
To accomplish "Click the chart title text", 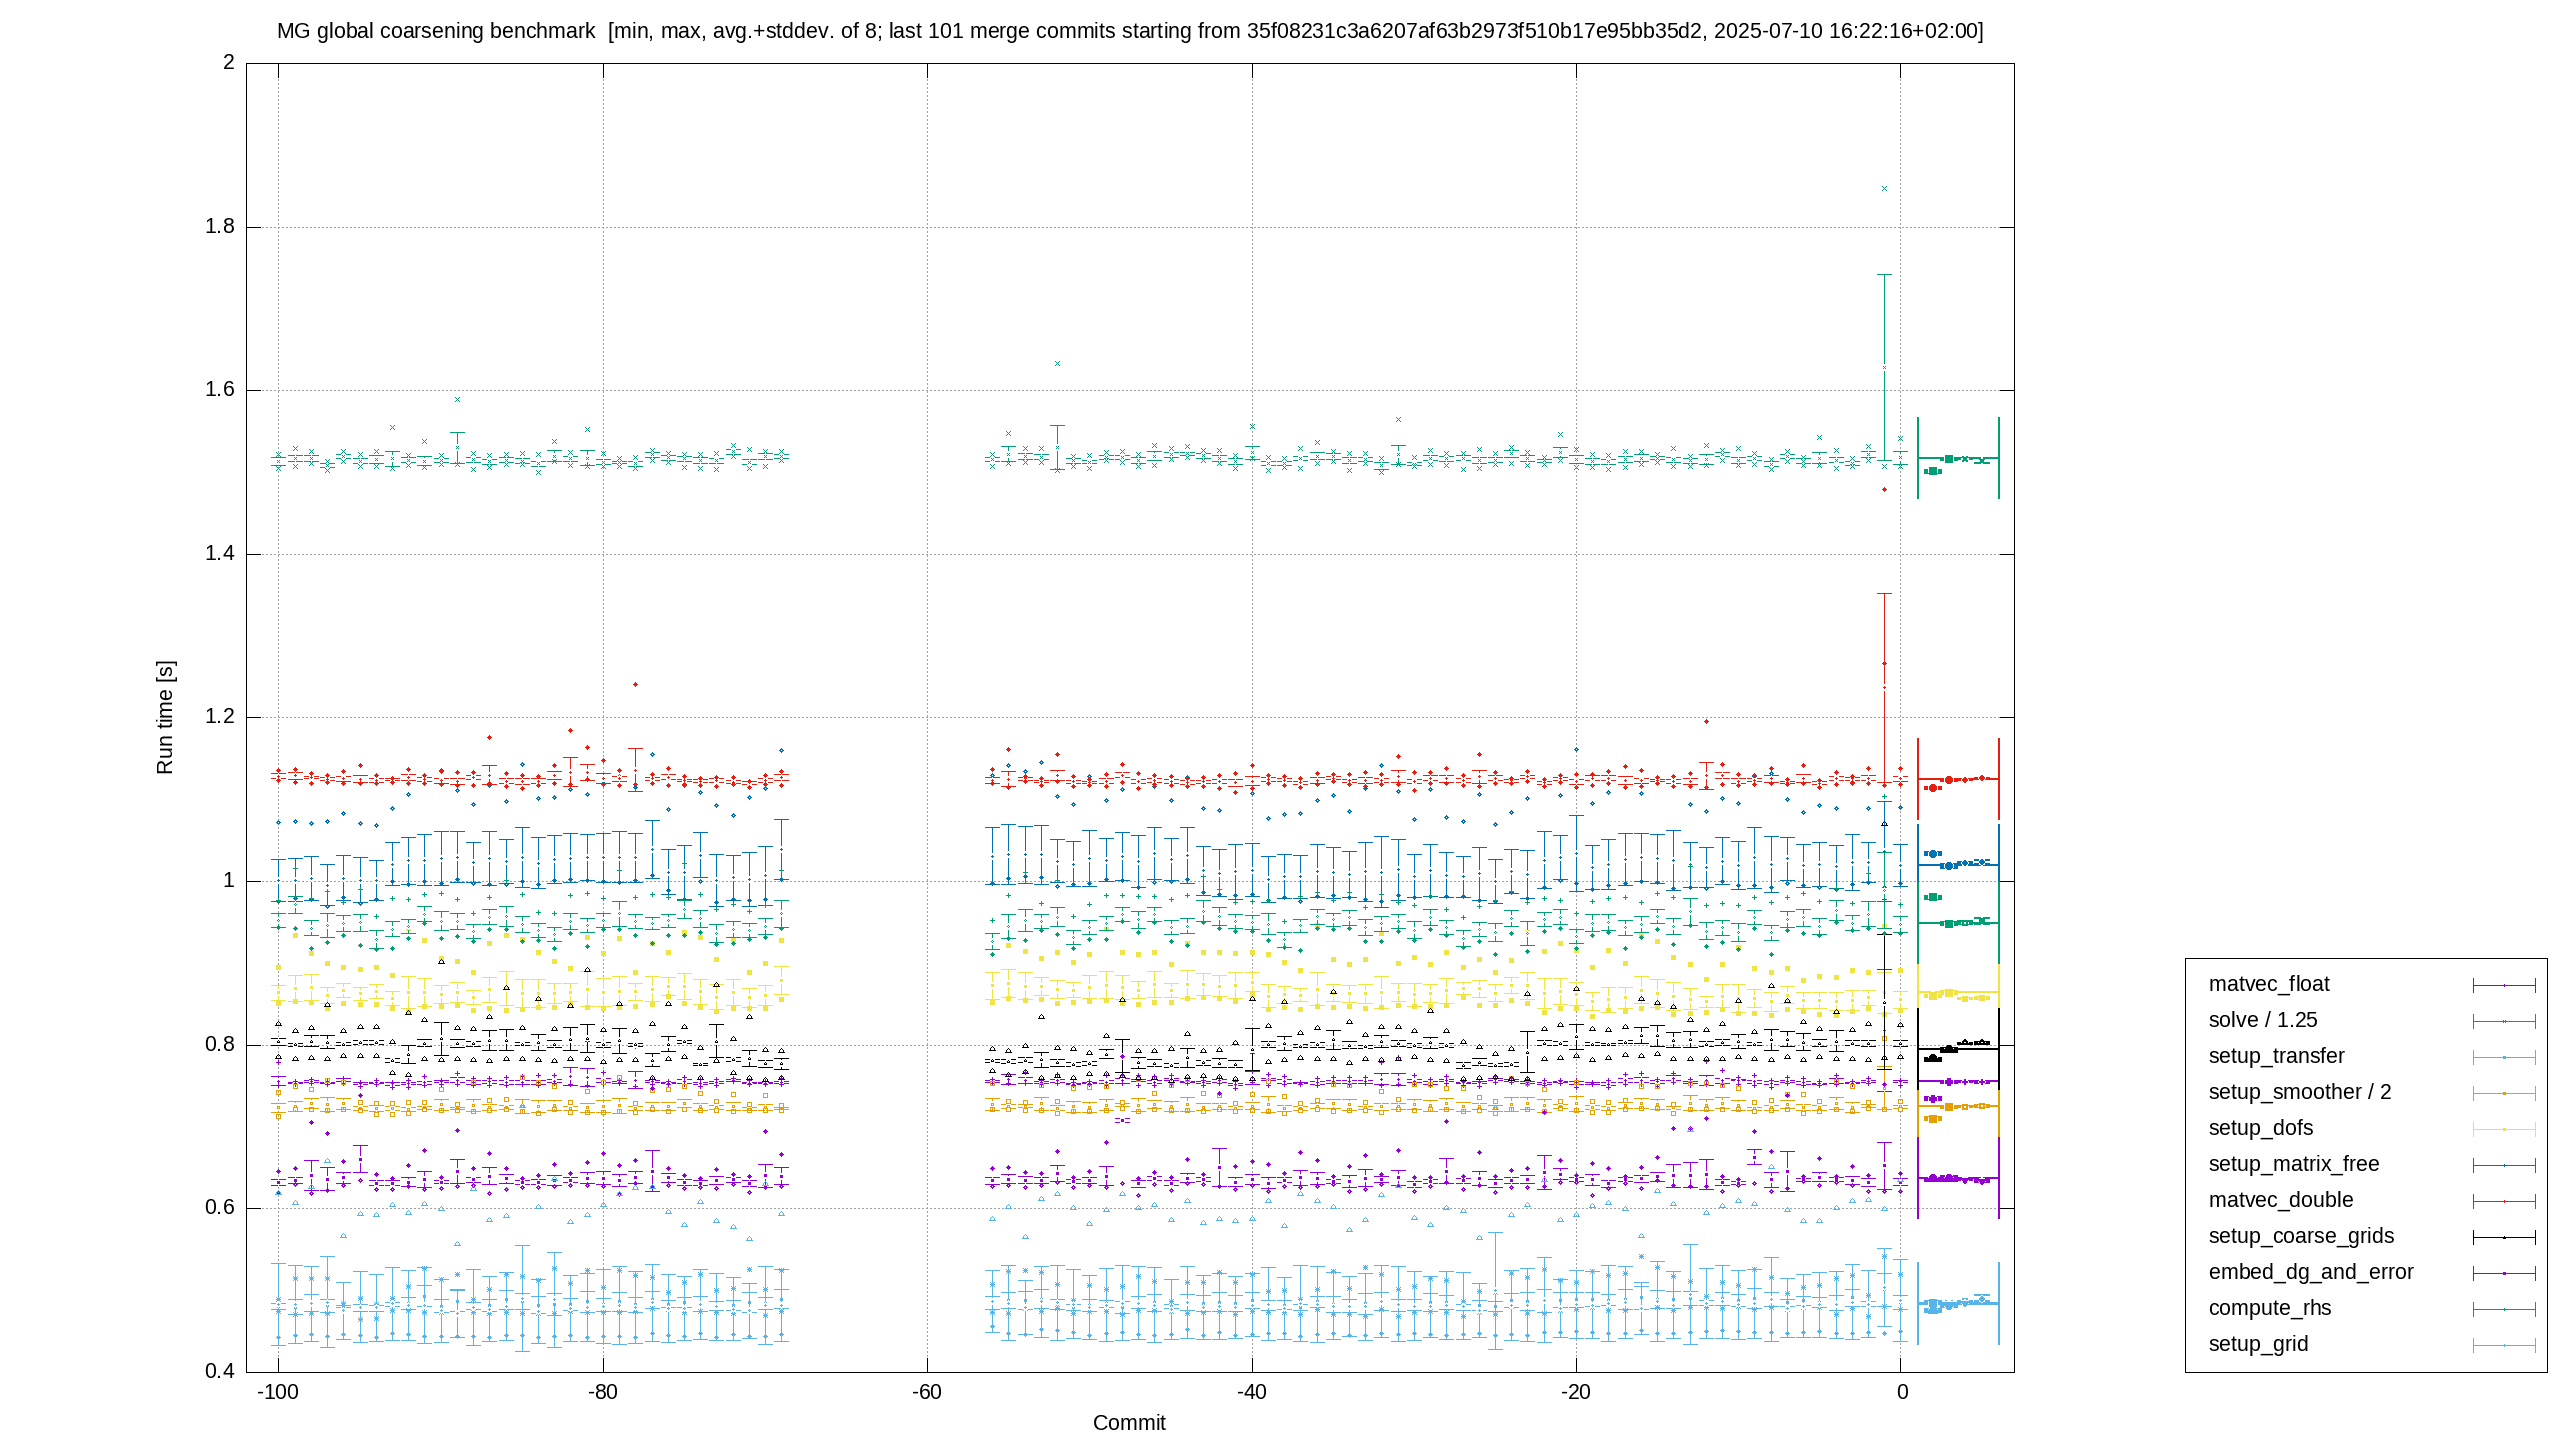I will point(1130,31).
